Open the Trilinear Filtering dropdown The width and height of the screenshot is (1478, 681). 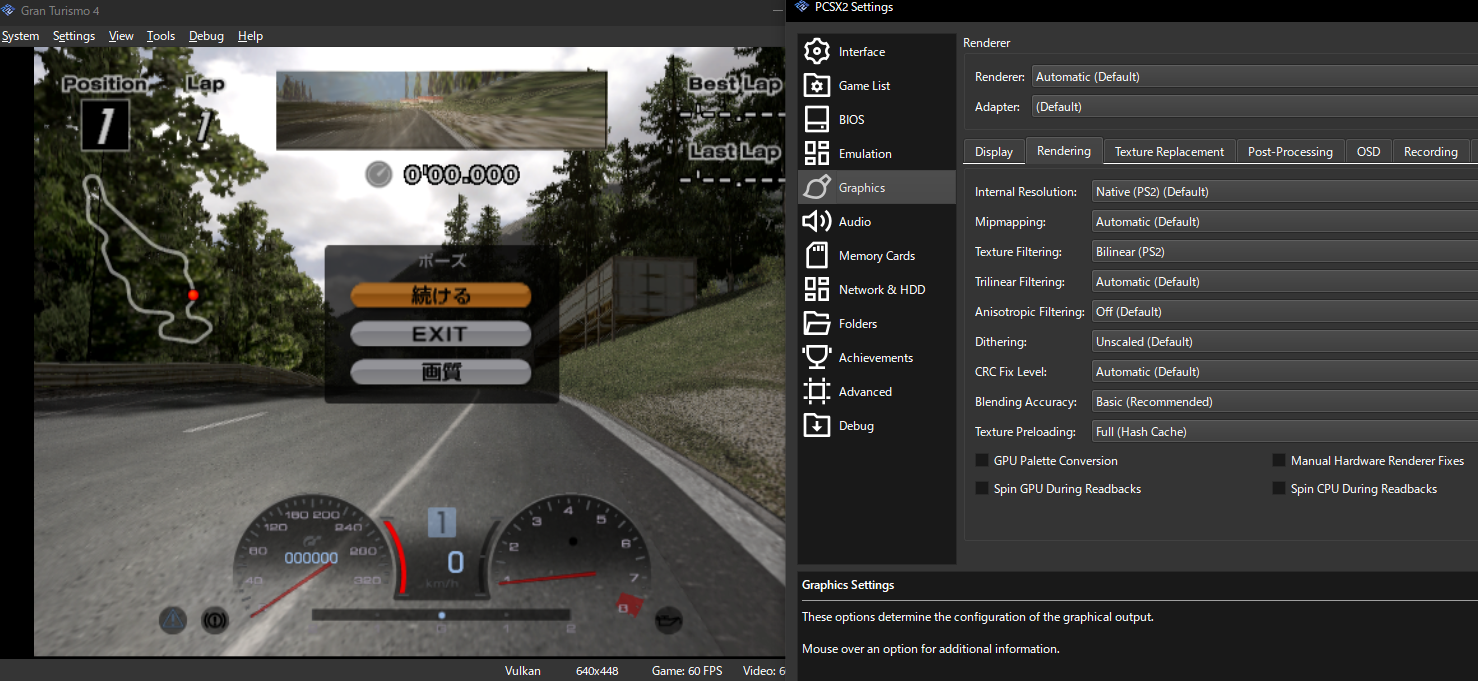1284,282
